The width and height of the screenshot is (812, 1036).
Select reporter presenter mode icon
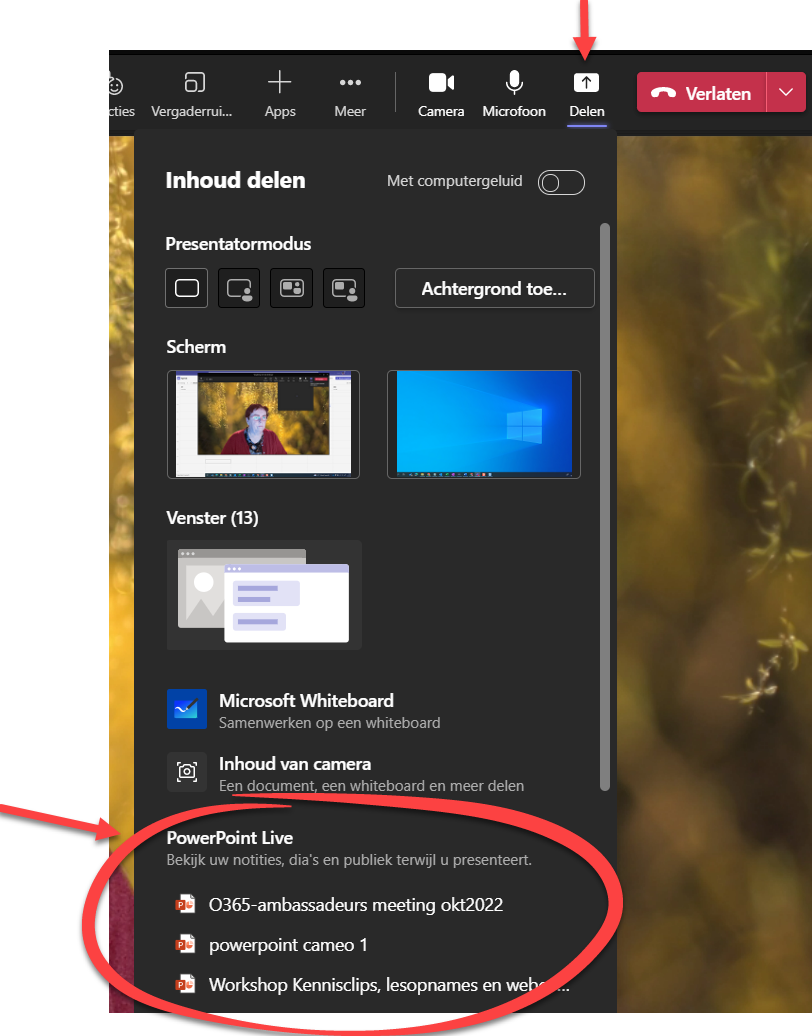click(344, 288)
